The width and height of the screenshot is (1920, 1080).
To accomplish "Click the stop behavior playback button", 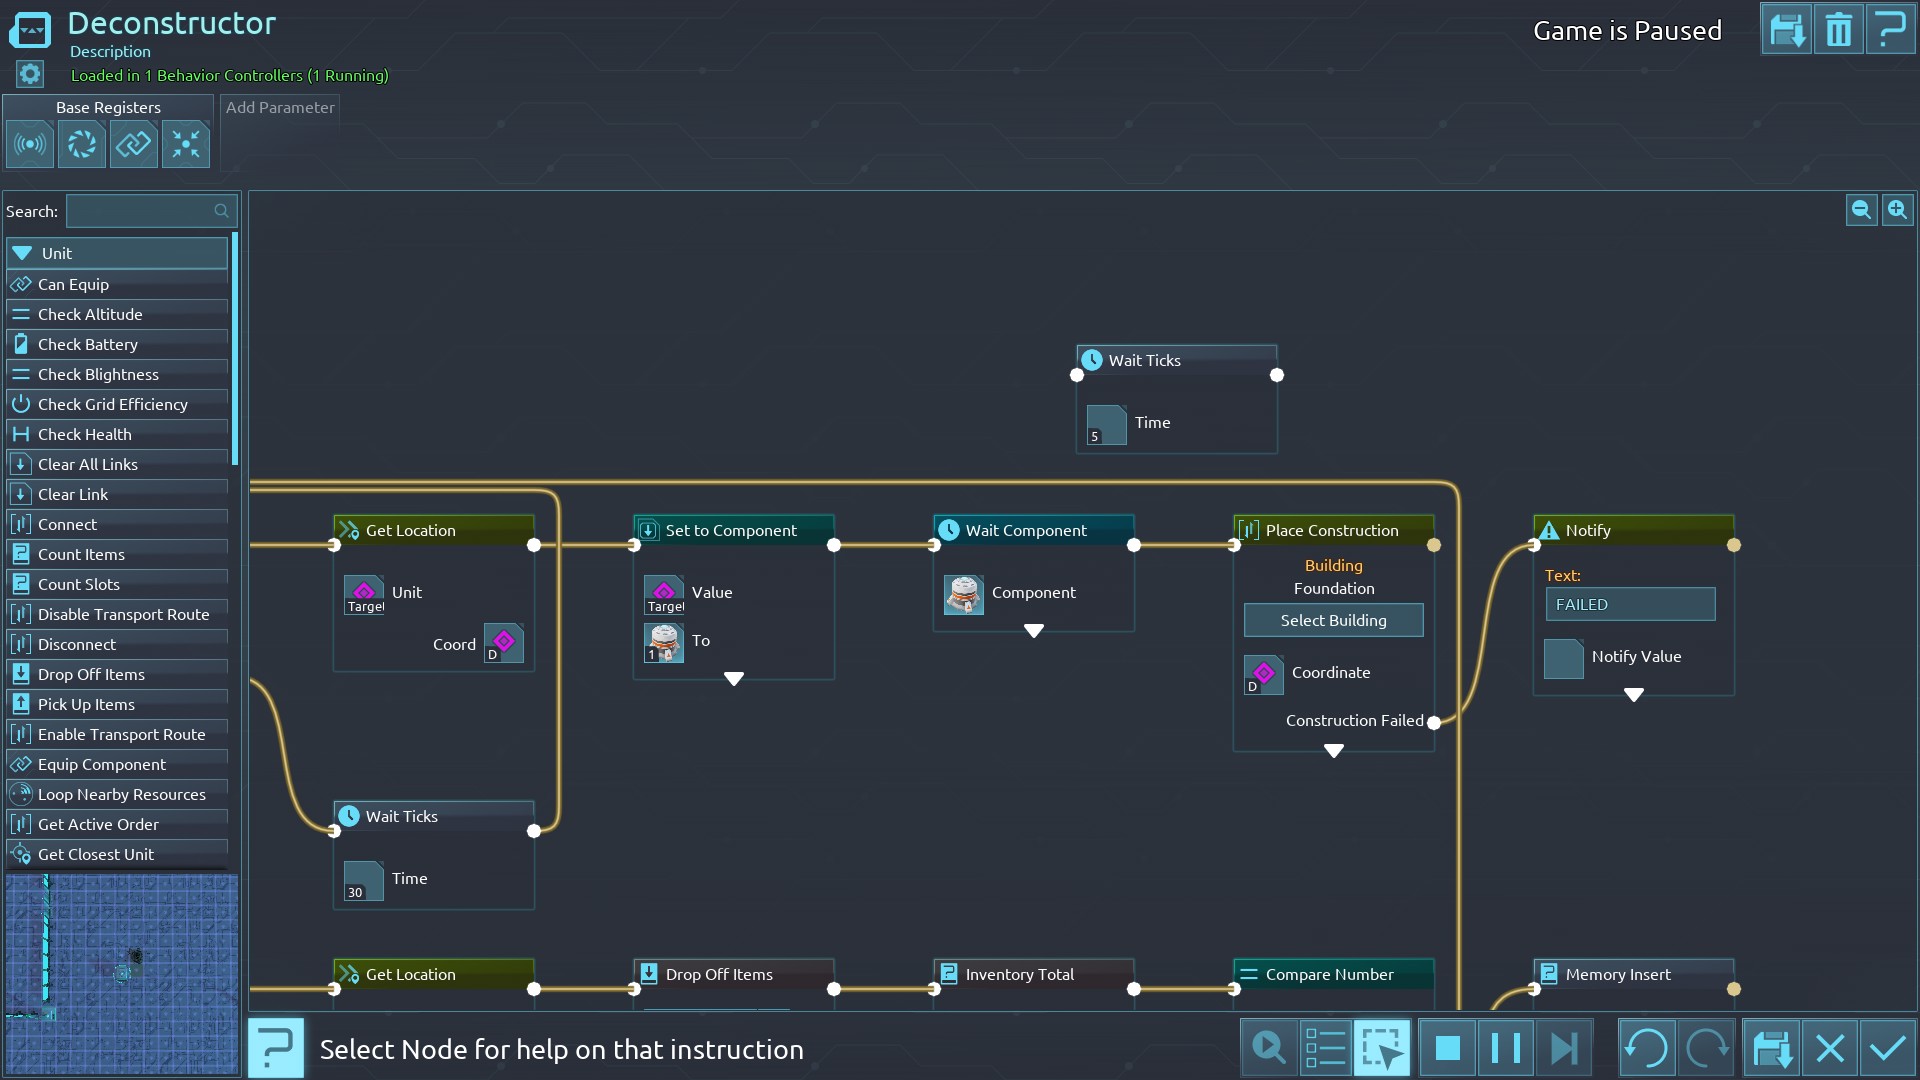I will tap(1447, 1048).
